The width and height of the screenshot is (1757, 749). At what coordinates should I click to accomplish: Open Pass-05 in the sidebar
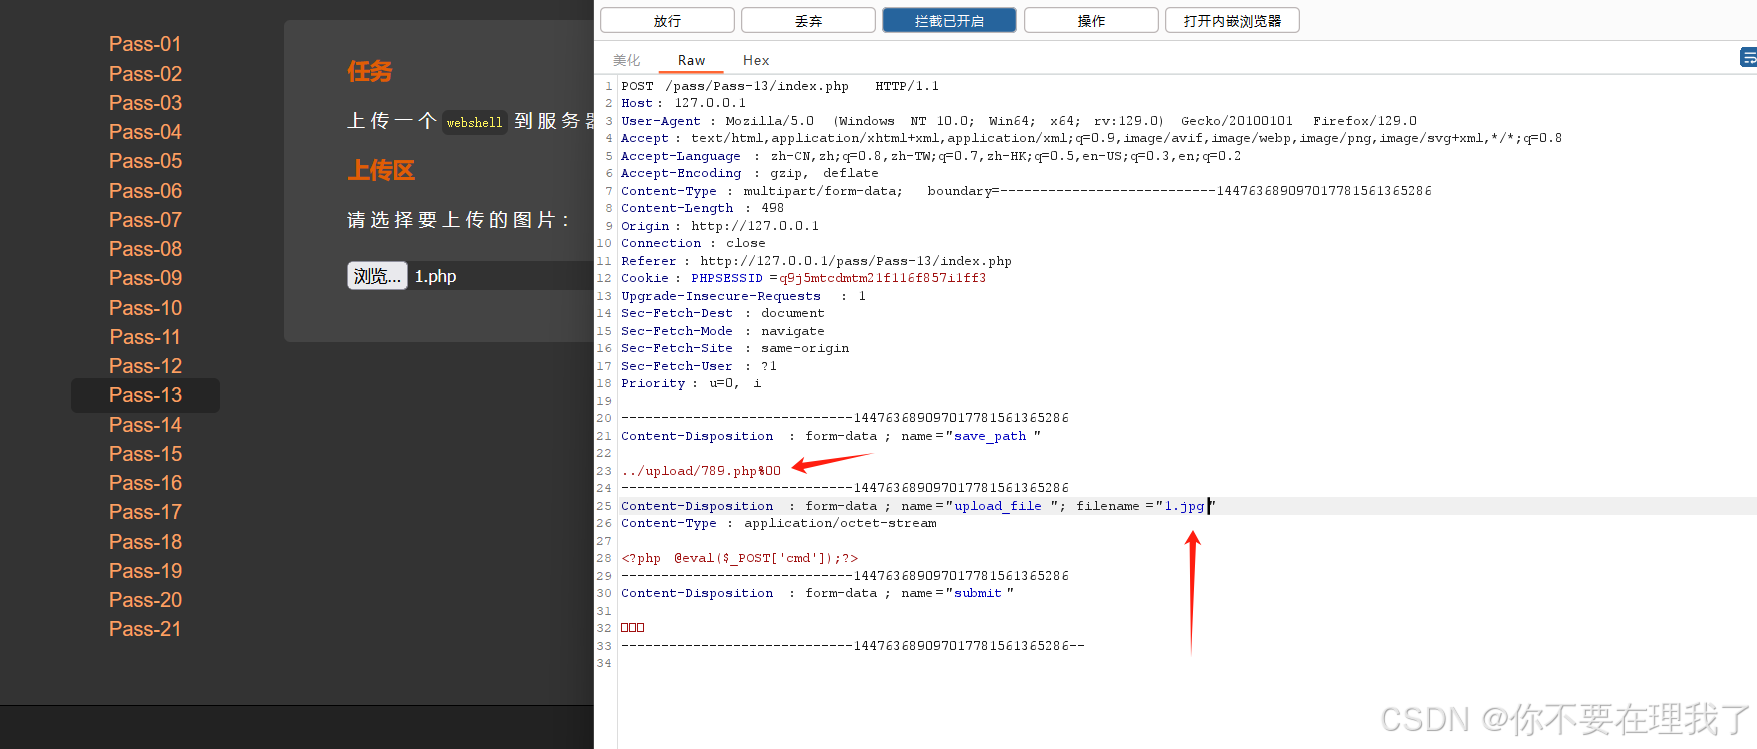[x=145, y=161]
